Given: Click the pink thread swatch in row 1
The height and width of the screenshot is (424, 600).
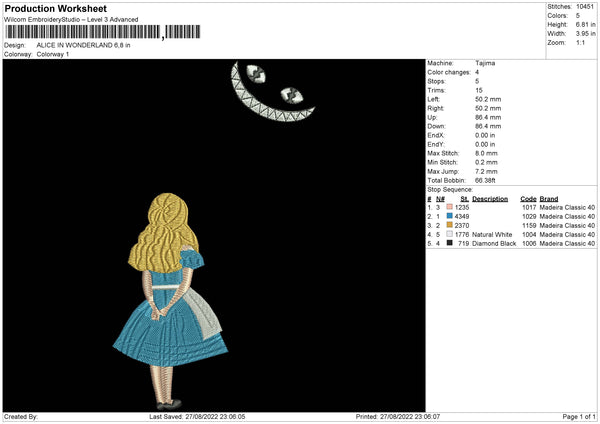Looking at the screenshot, I should pyautogui.click(x=449, y=207).
